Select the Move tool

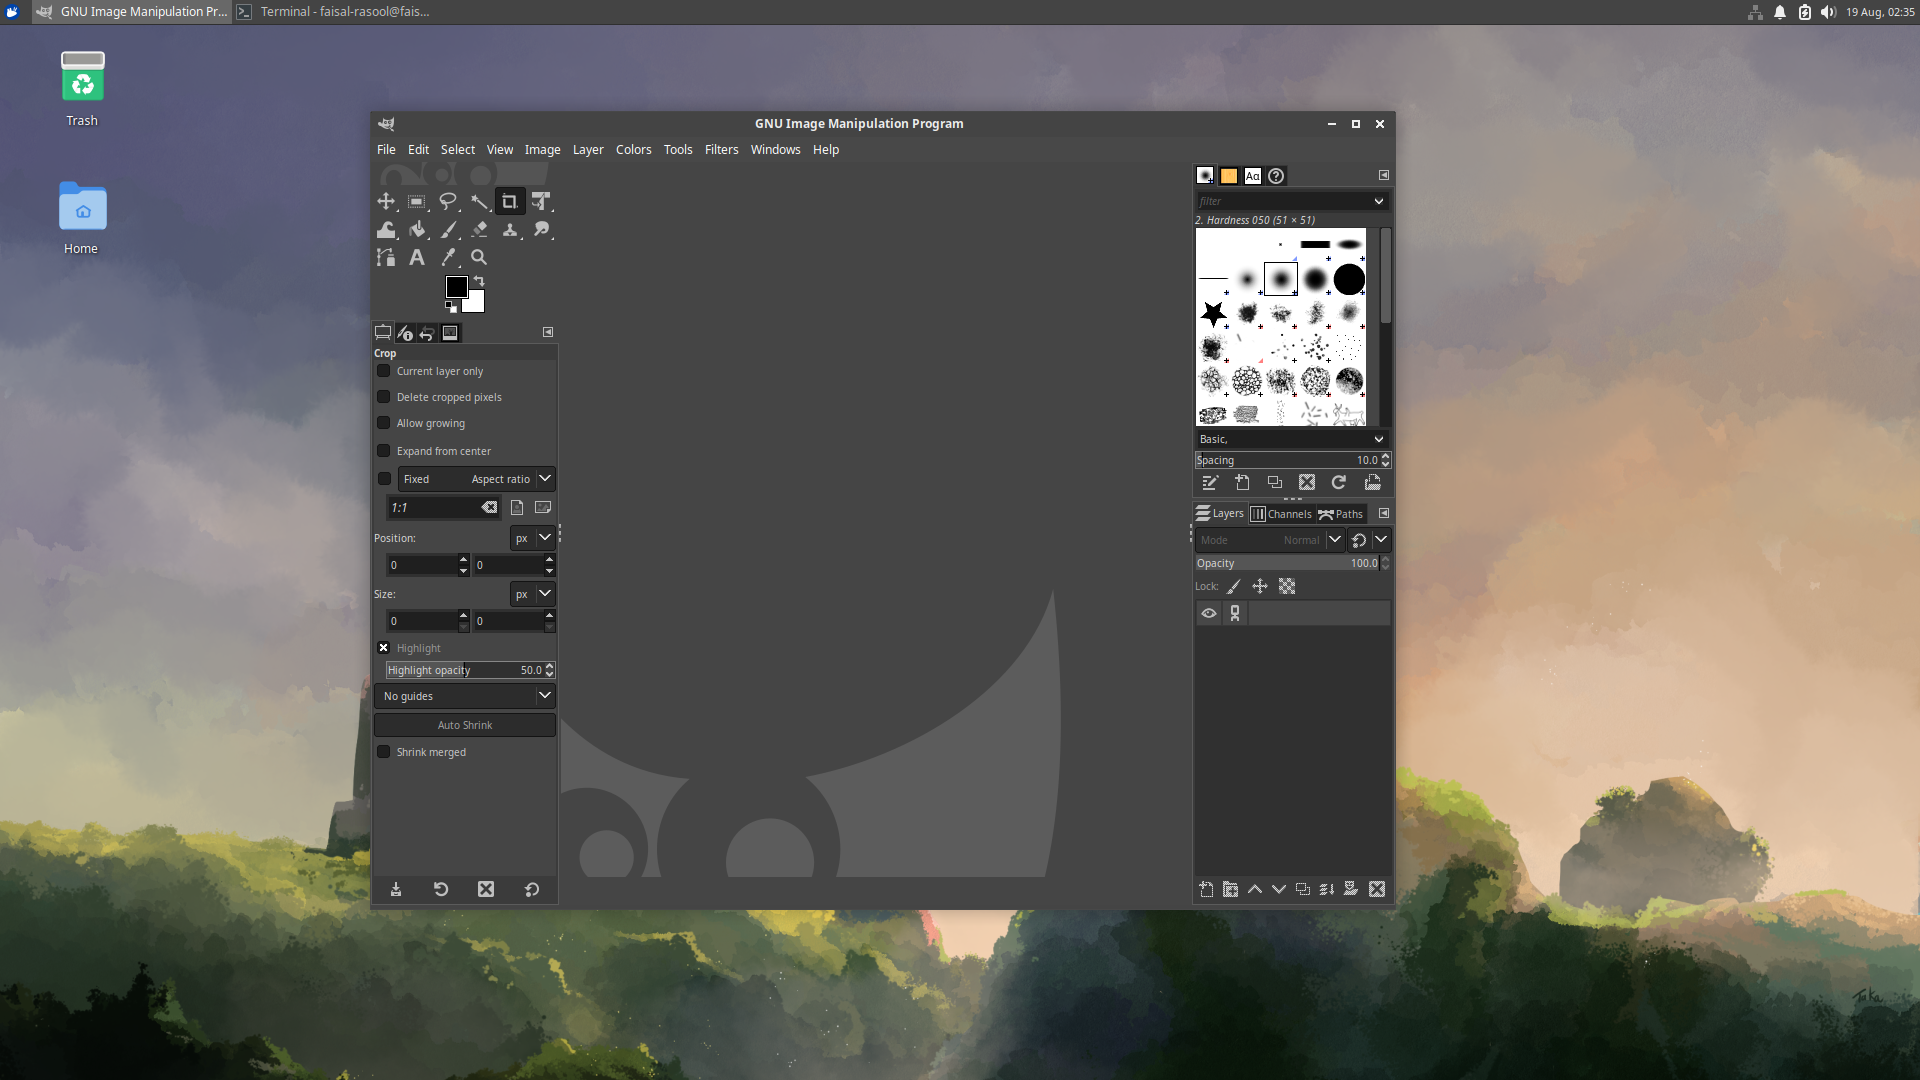[387, 201]
